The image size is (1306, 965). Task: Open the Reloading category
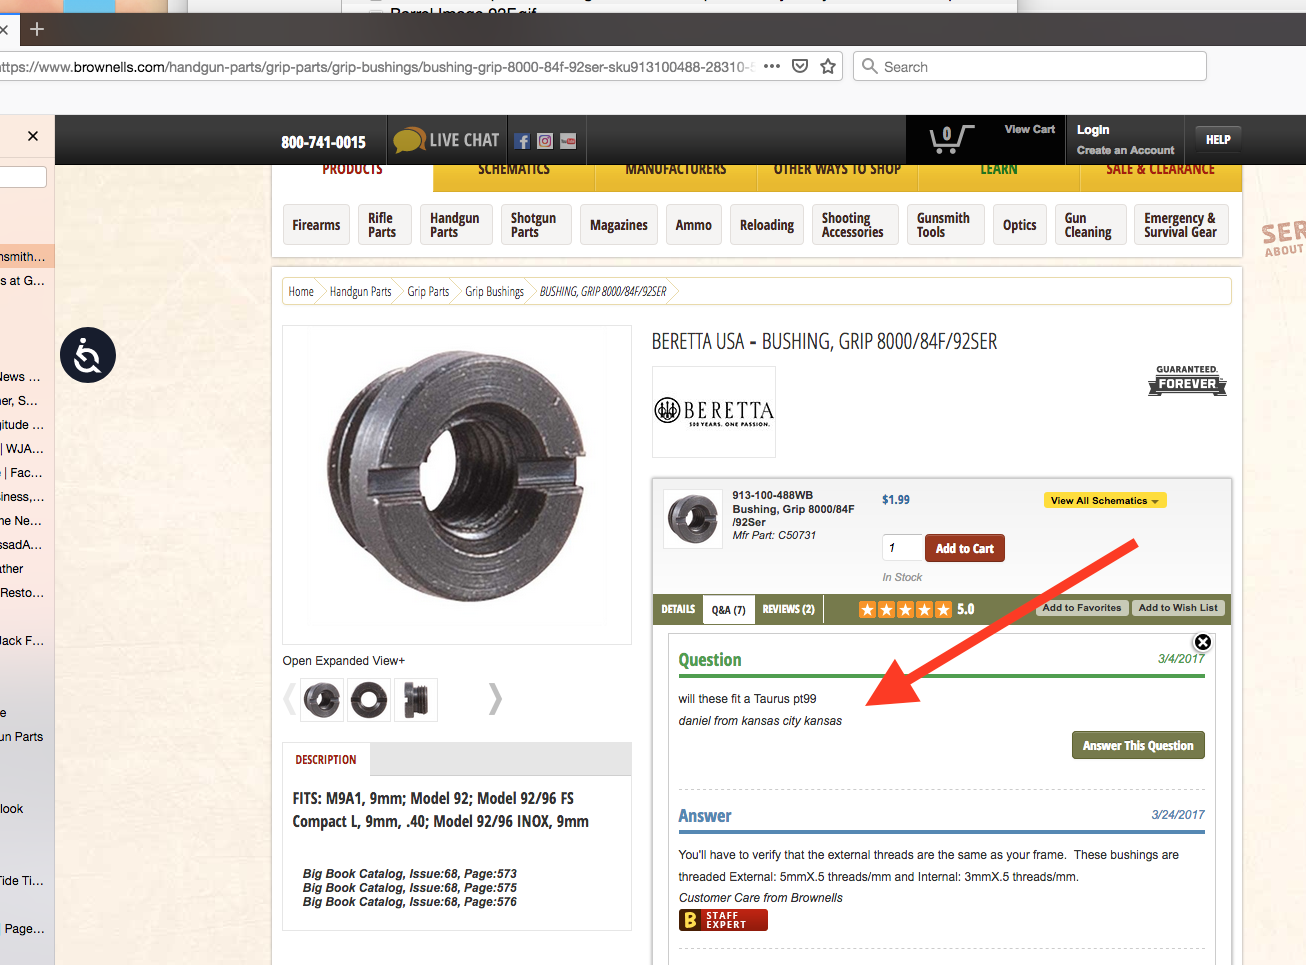(x=767, y=225)
